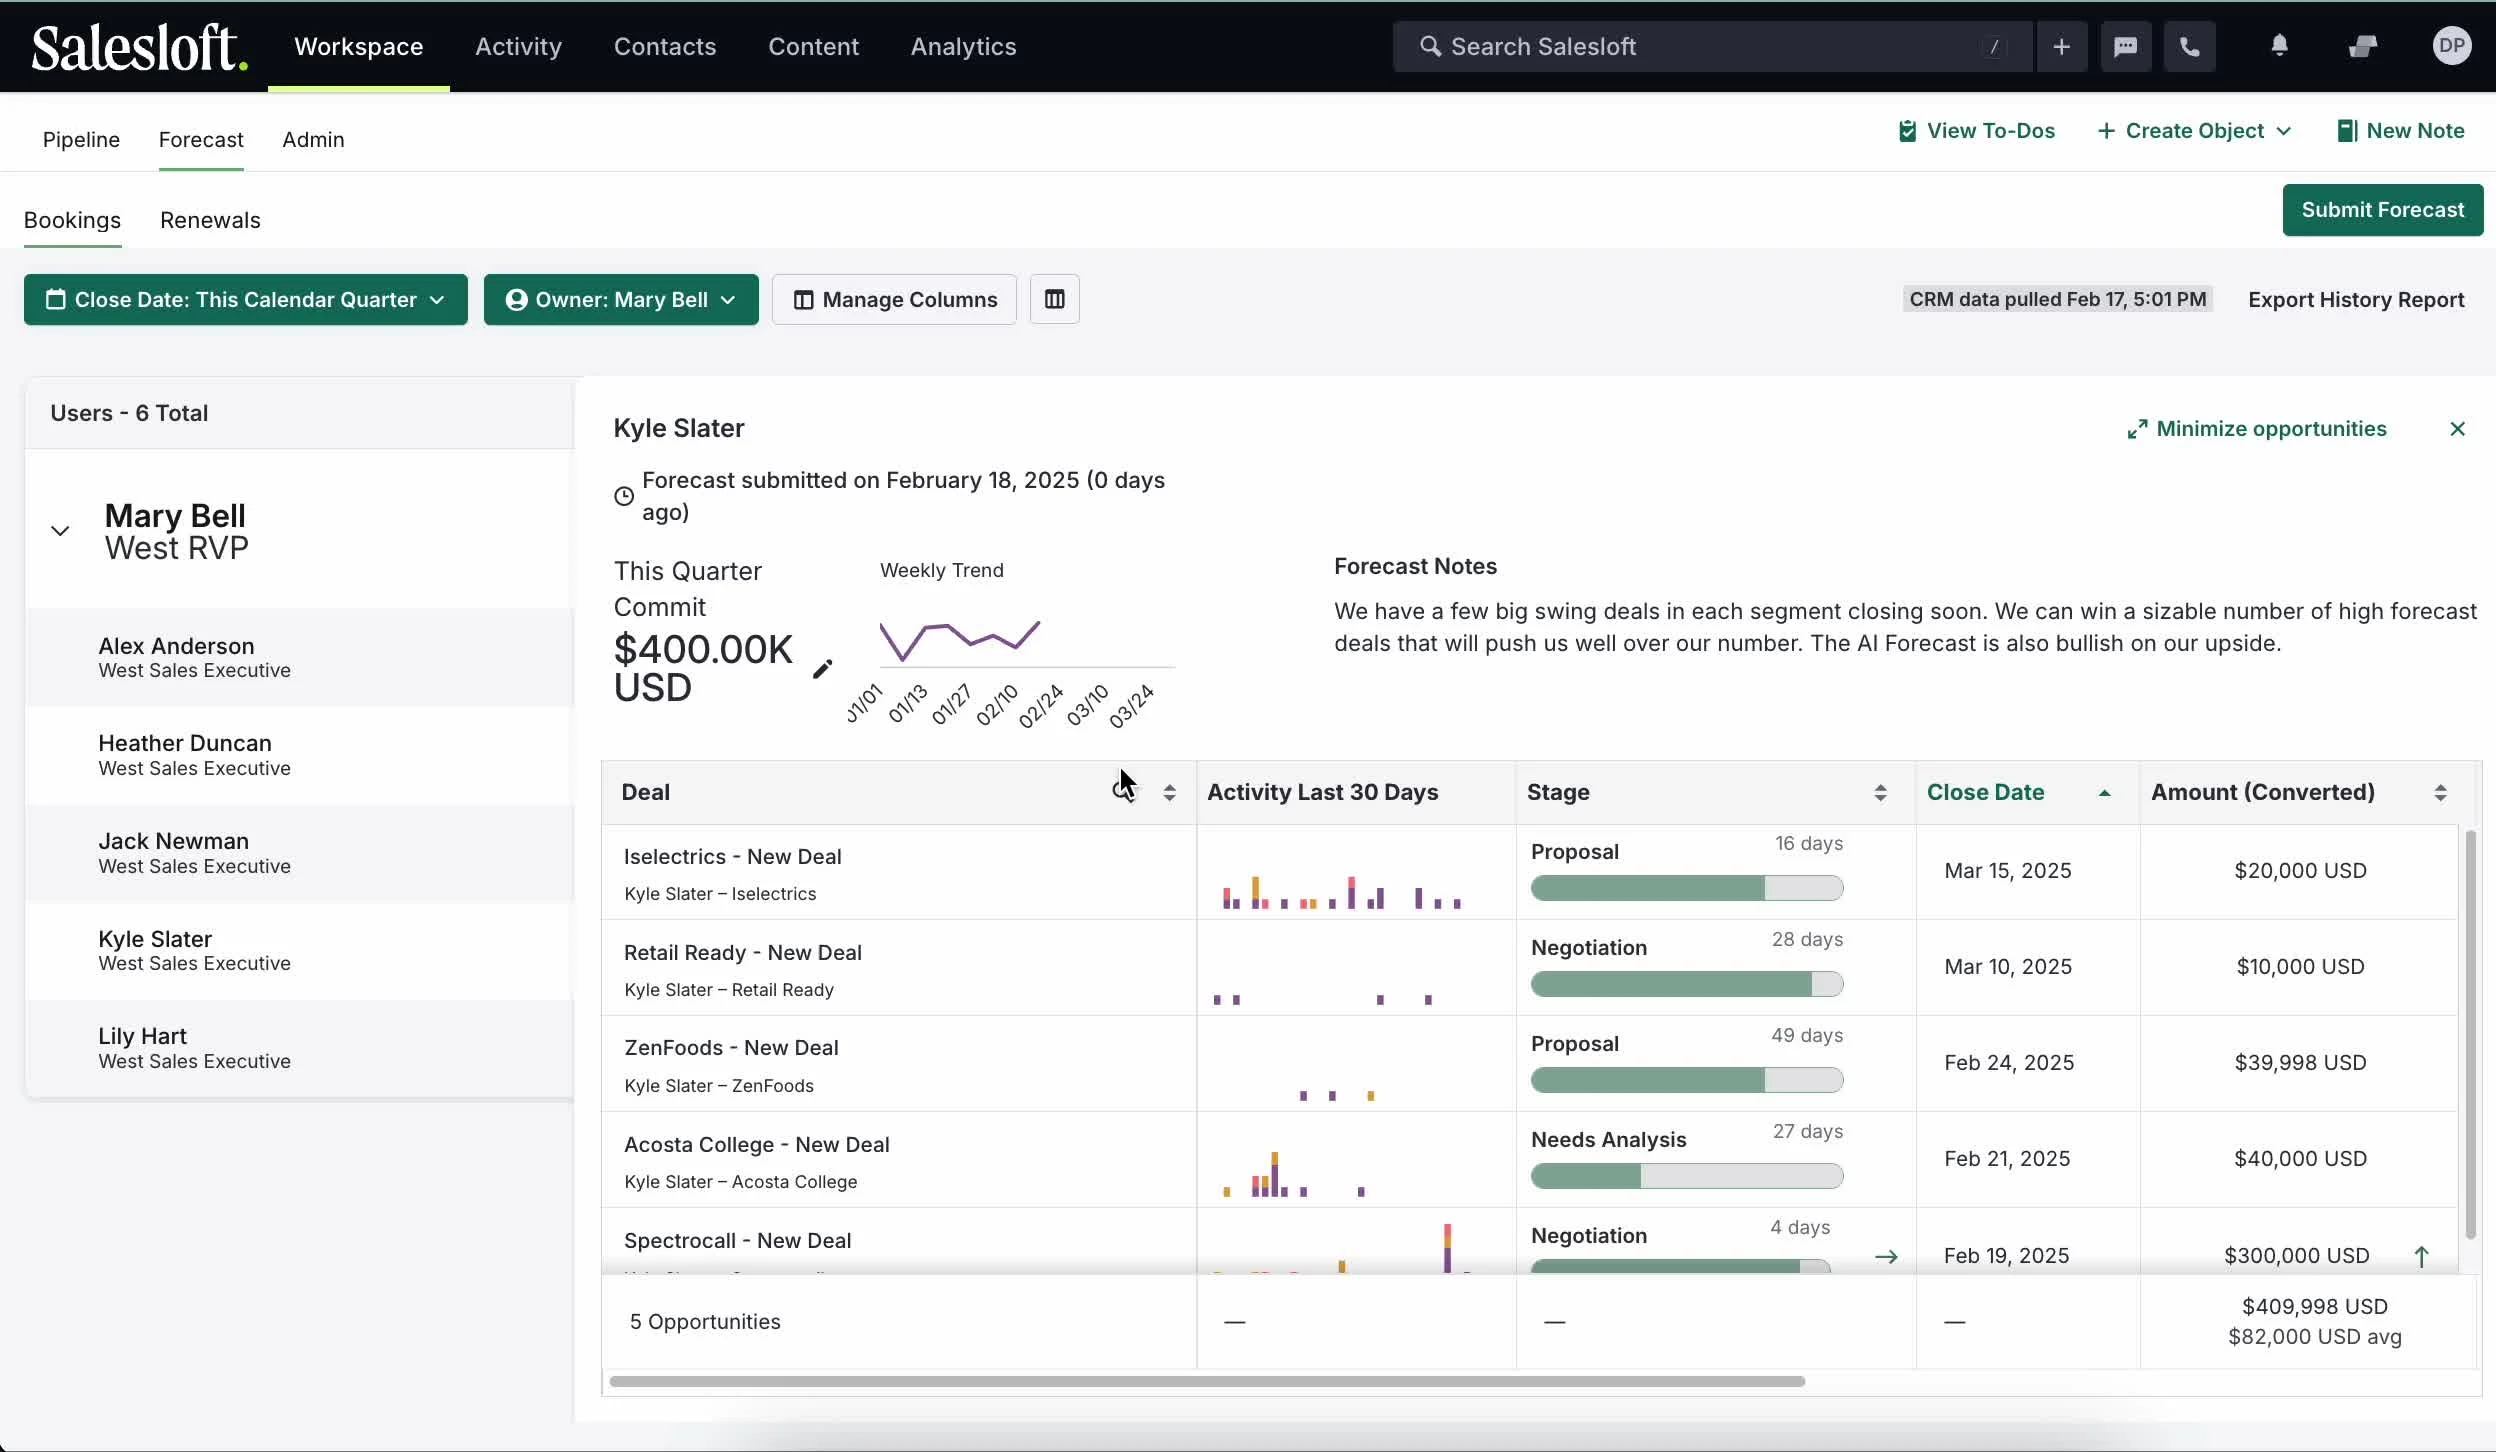Open the Admin tab
The width and height of the screenshot is (2496, 1452).
click(313, 139)
